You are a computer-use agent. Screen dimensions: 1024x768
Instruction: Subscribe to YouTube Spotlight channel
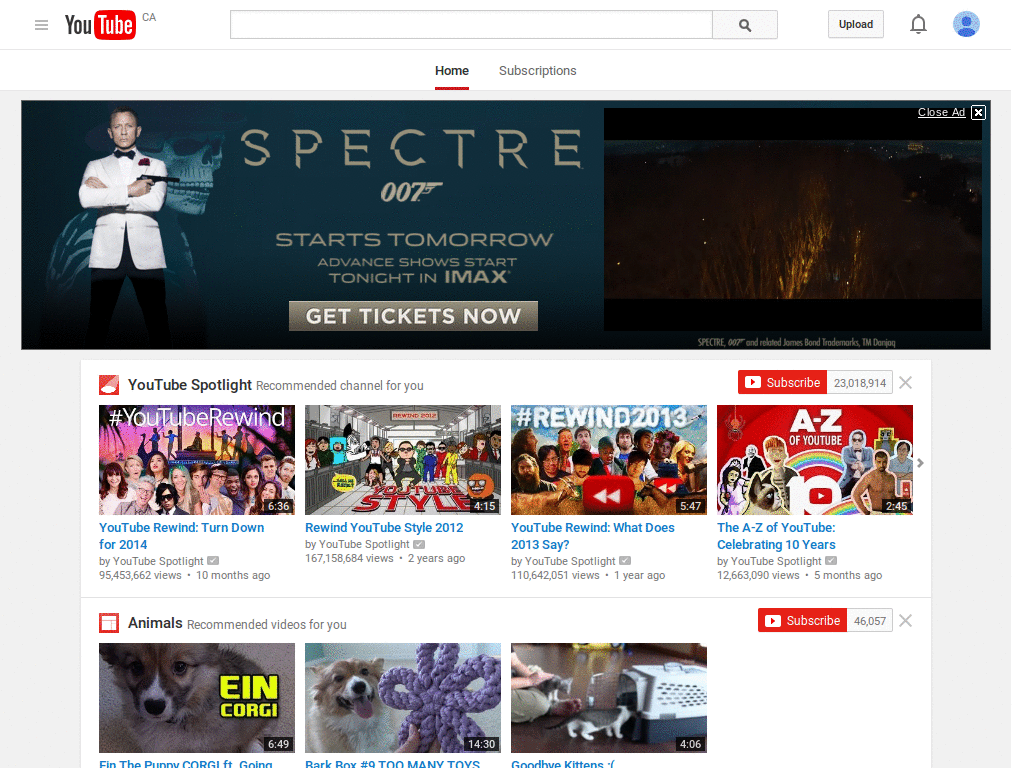click(782, 383)
